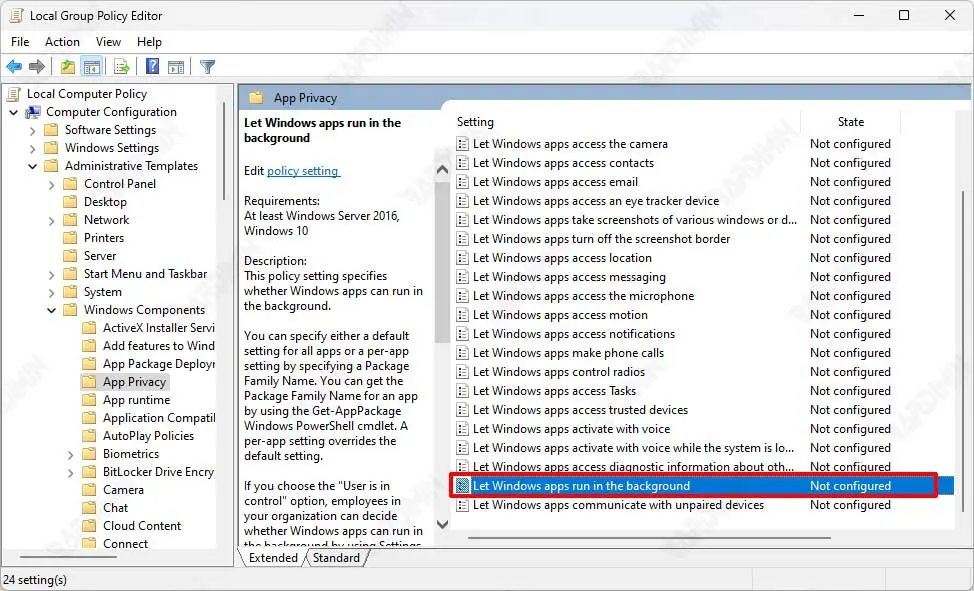This screenshot has width=974, height=591.
Task: Click the folder icon next to Control Panel
Action: [x=71, y=184]
